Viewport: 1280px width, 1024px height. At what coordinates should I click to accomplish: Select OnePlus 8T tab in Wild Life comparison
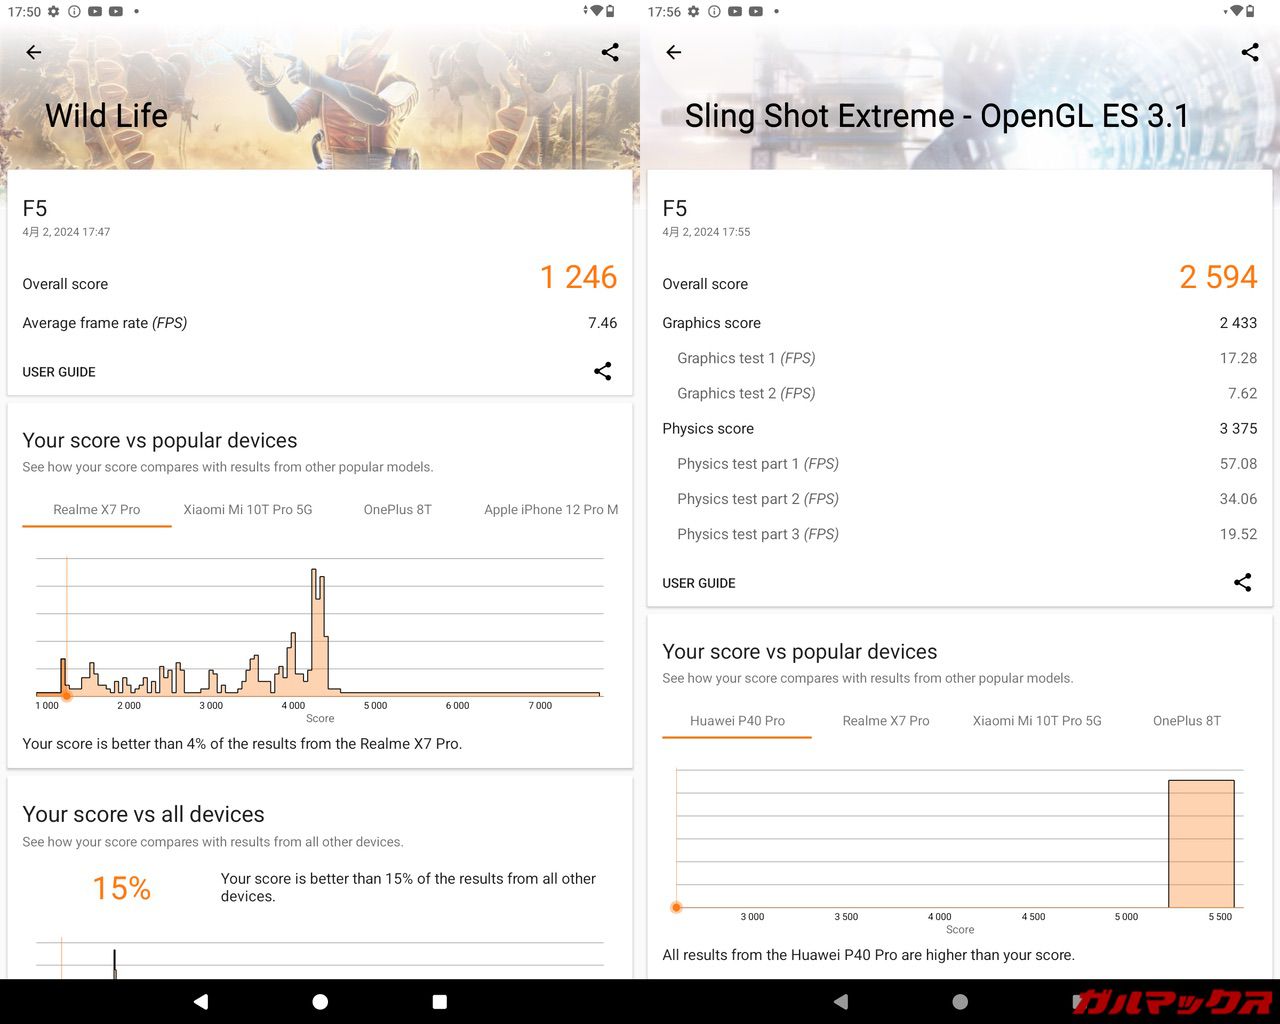point(397,510)
